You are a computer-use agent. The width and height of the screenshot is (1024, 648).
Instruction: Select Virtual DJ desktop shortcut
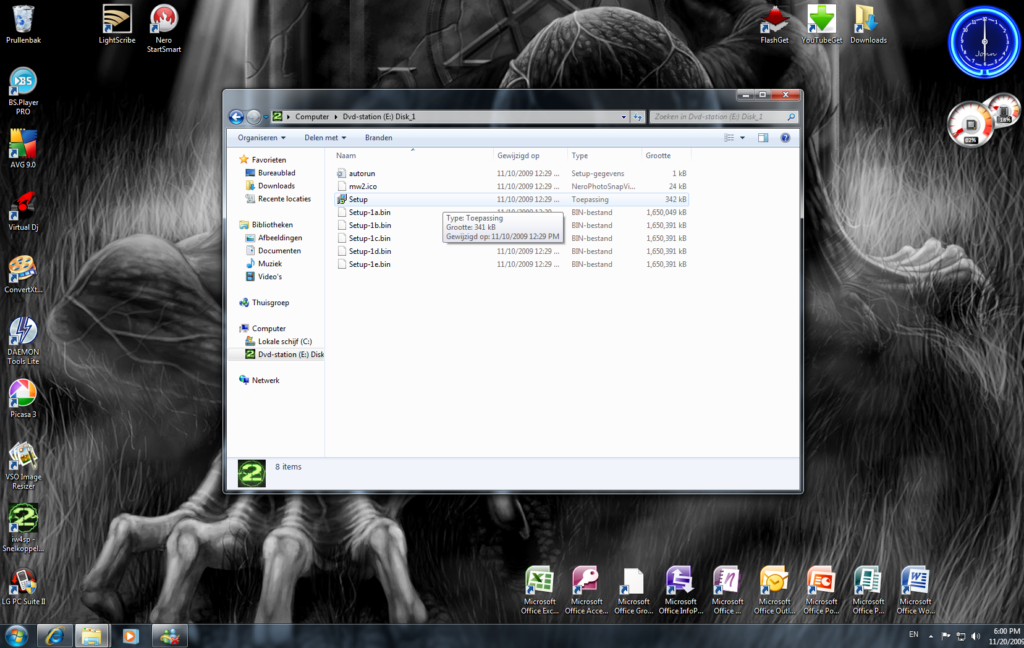click(23, 212)
